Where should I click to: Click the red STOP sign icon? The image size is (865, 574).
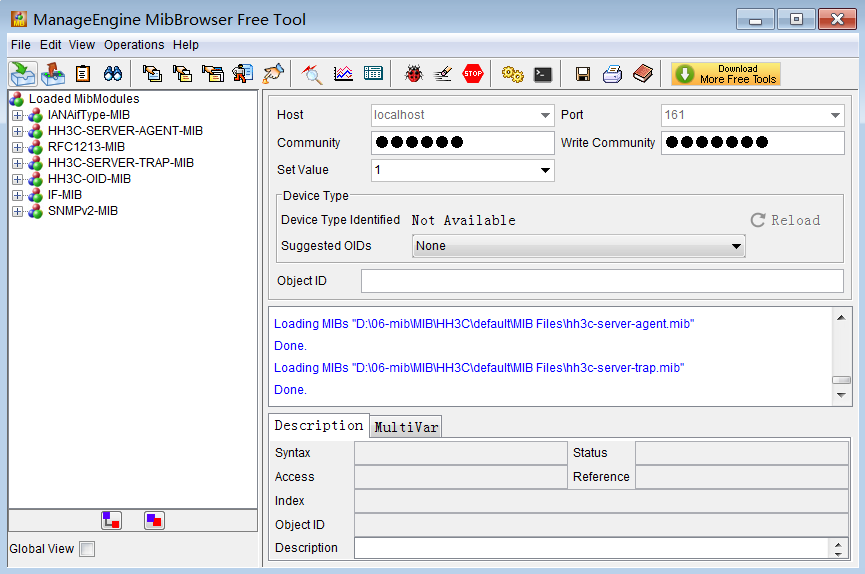point(473,73)
